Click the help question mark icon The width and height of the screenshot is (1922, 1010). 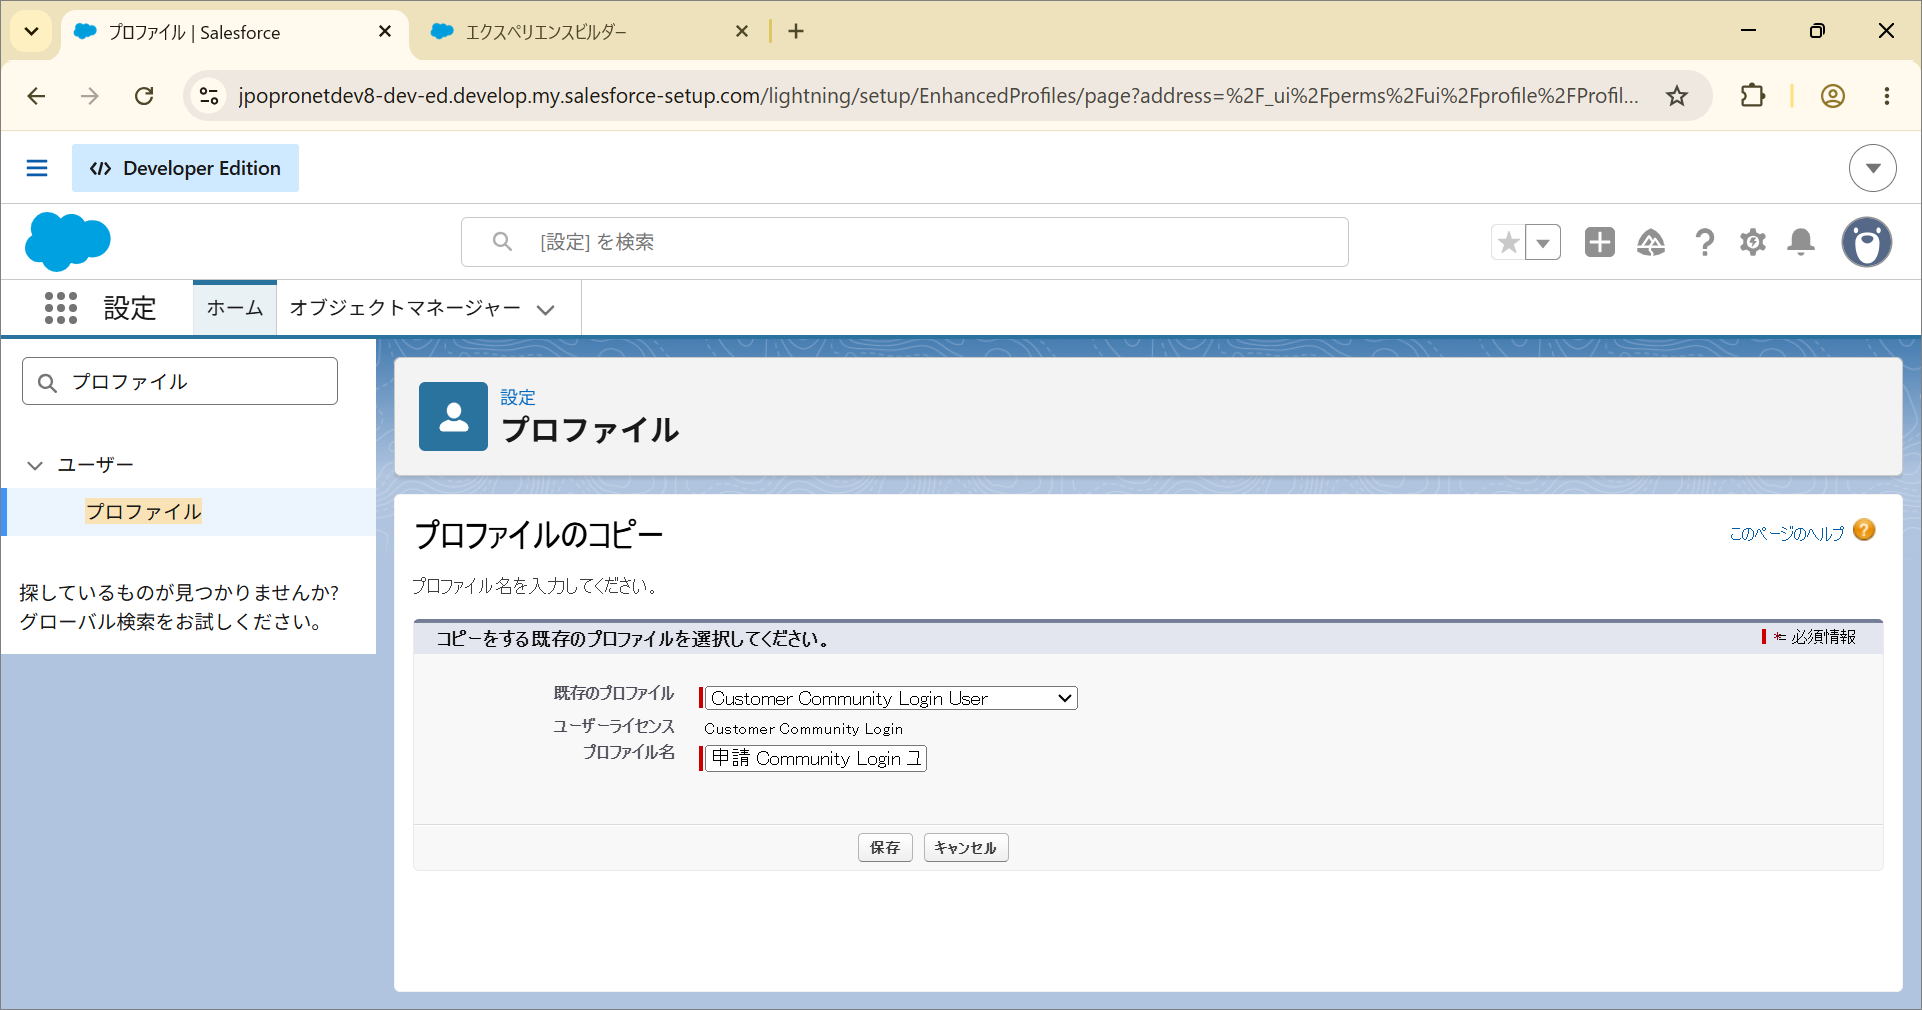[1704, 242]
